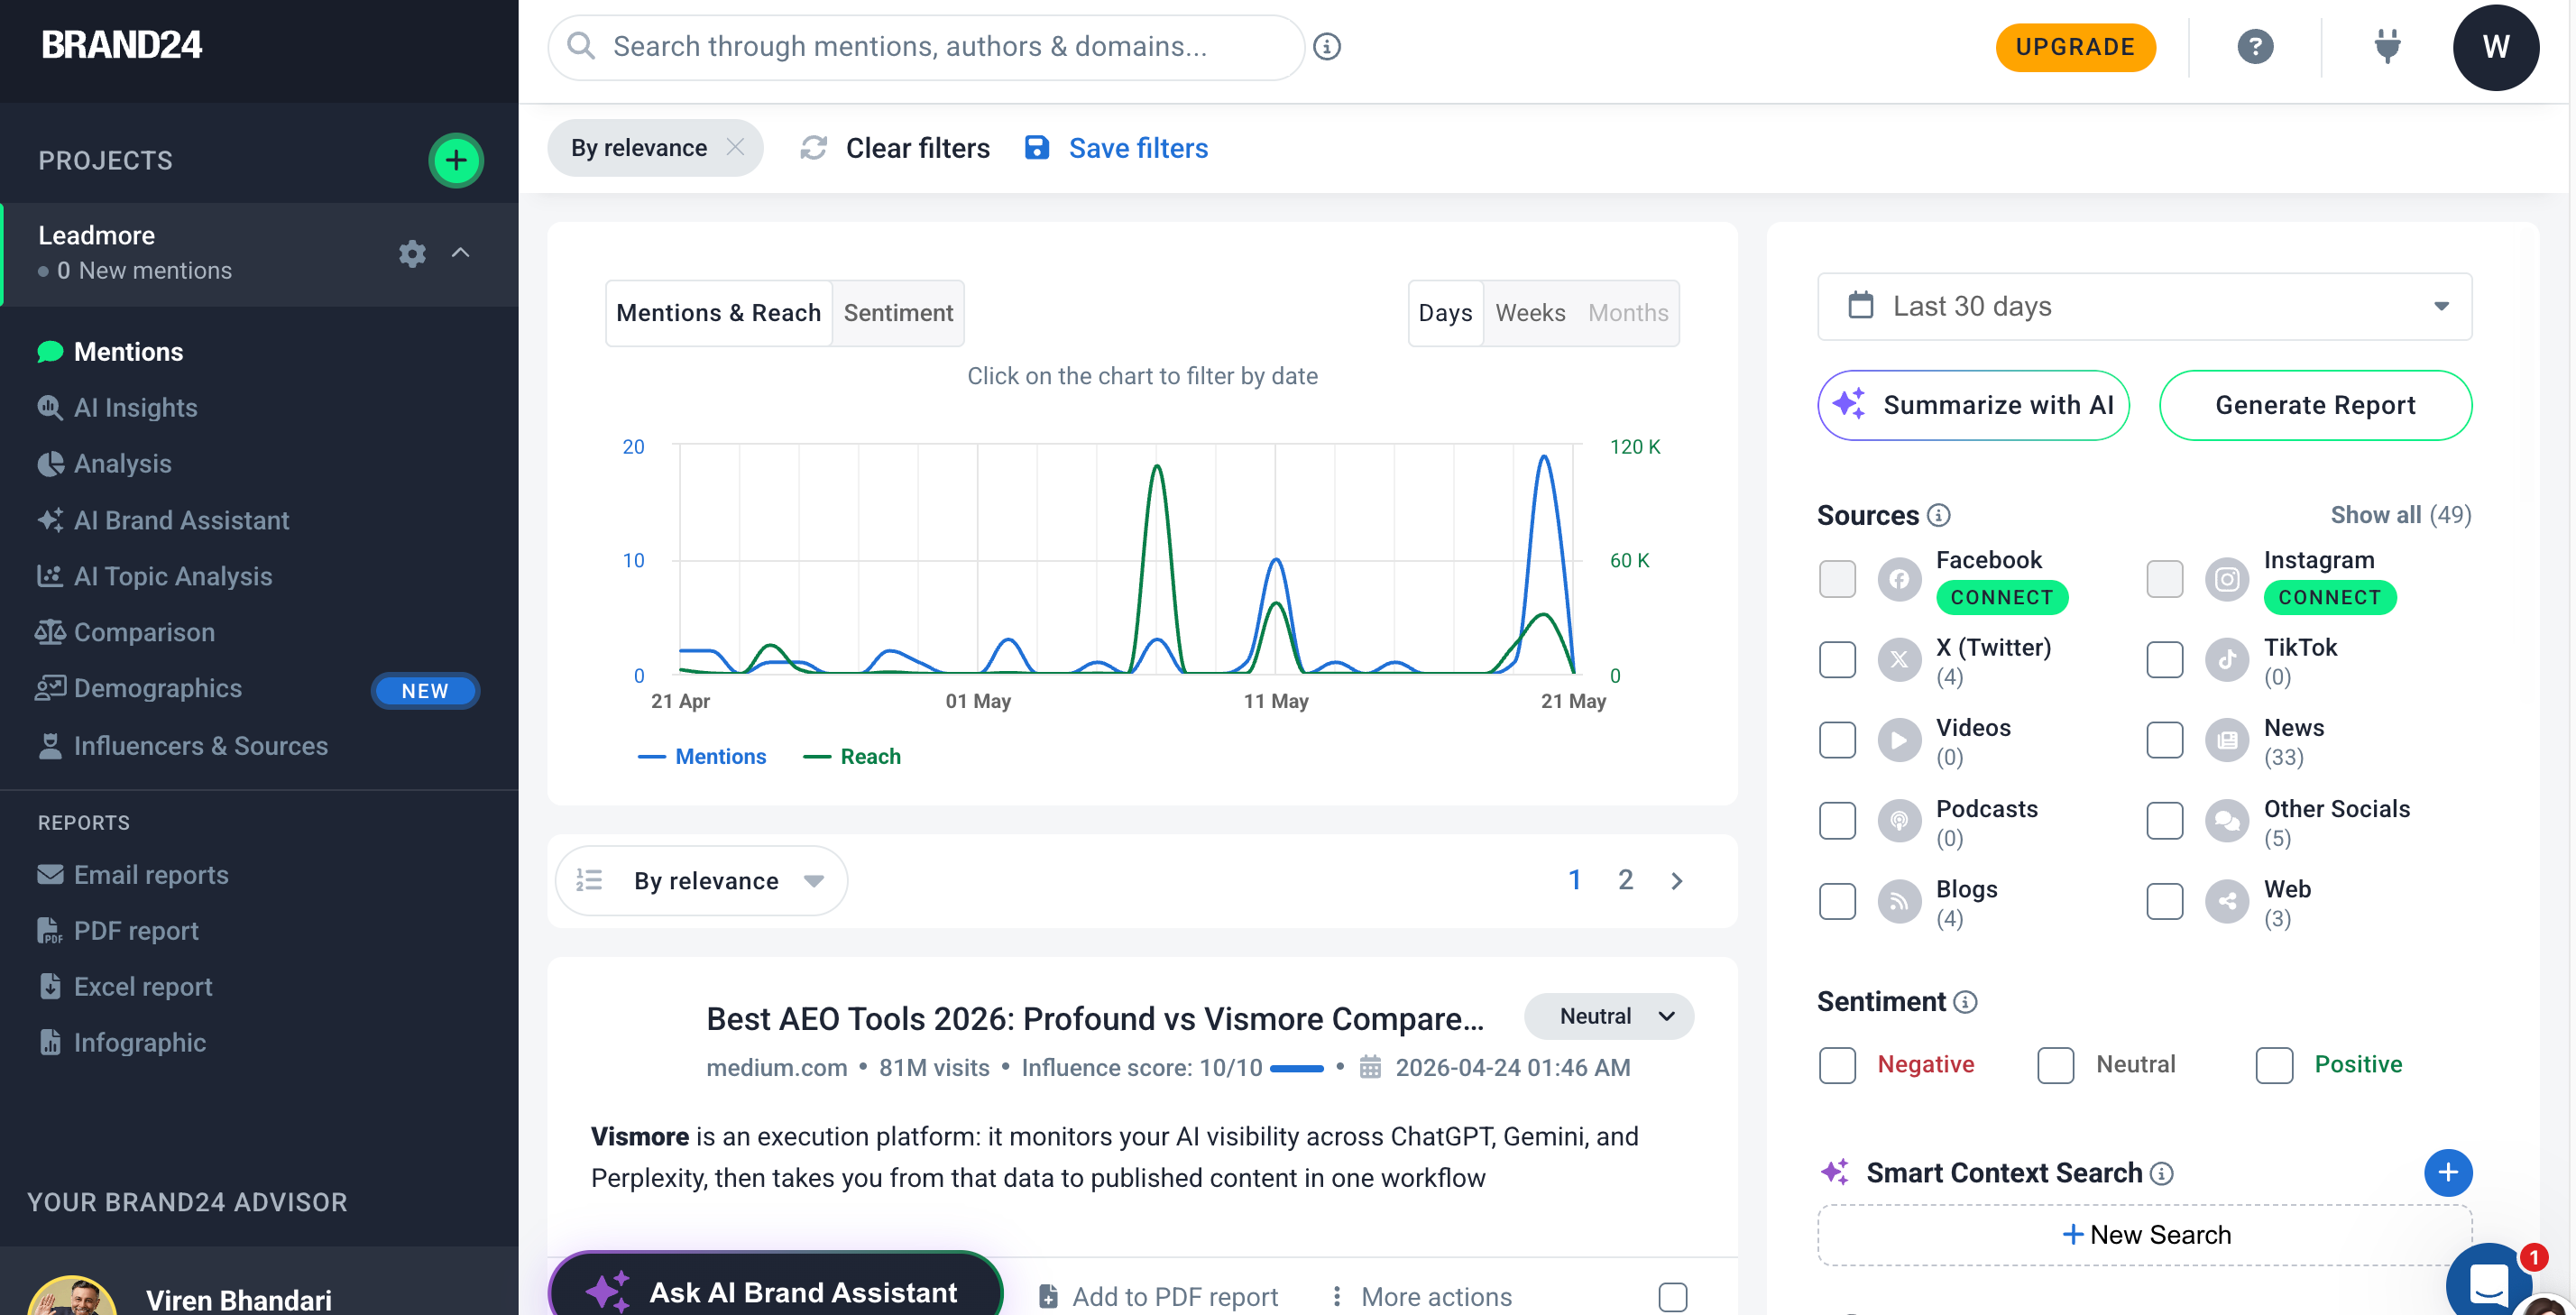This screenshot has height=1315, width=2576.
Task: Check the Neutral sentiment filter checkbox
Action: coord(2055,1066)
